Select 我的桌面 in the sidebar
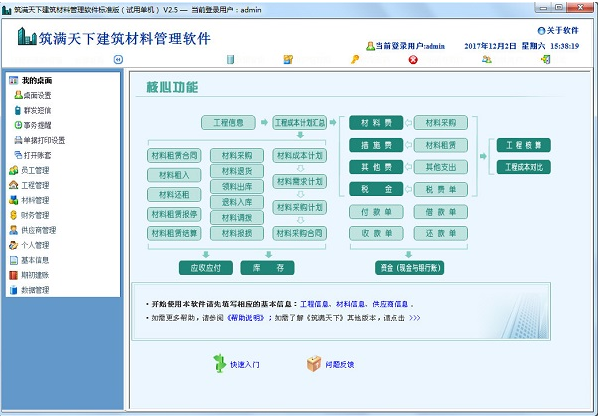The height and width of the screenshot is (416, 600). click(31, 80)
